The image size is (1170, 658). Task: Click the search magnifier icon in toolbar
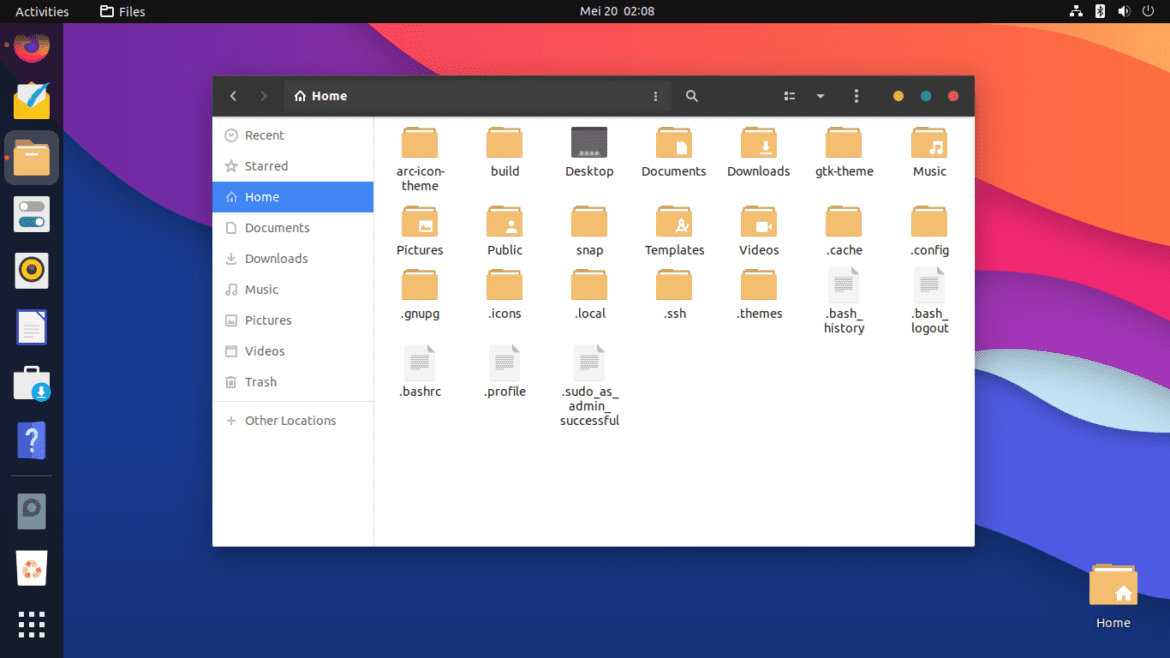pyautogui.click(x=691, y=96)
